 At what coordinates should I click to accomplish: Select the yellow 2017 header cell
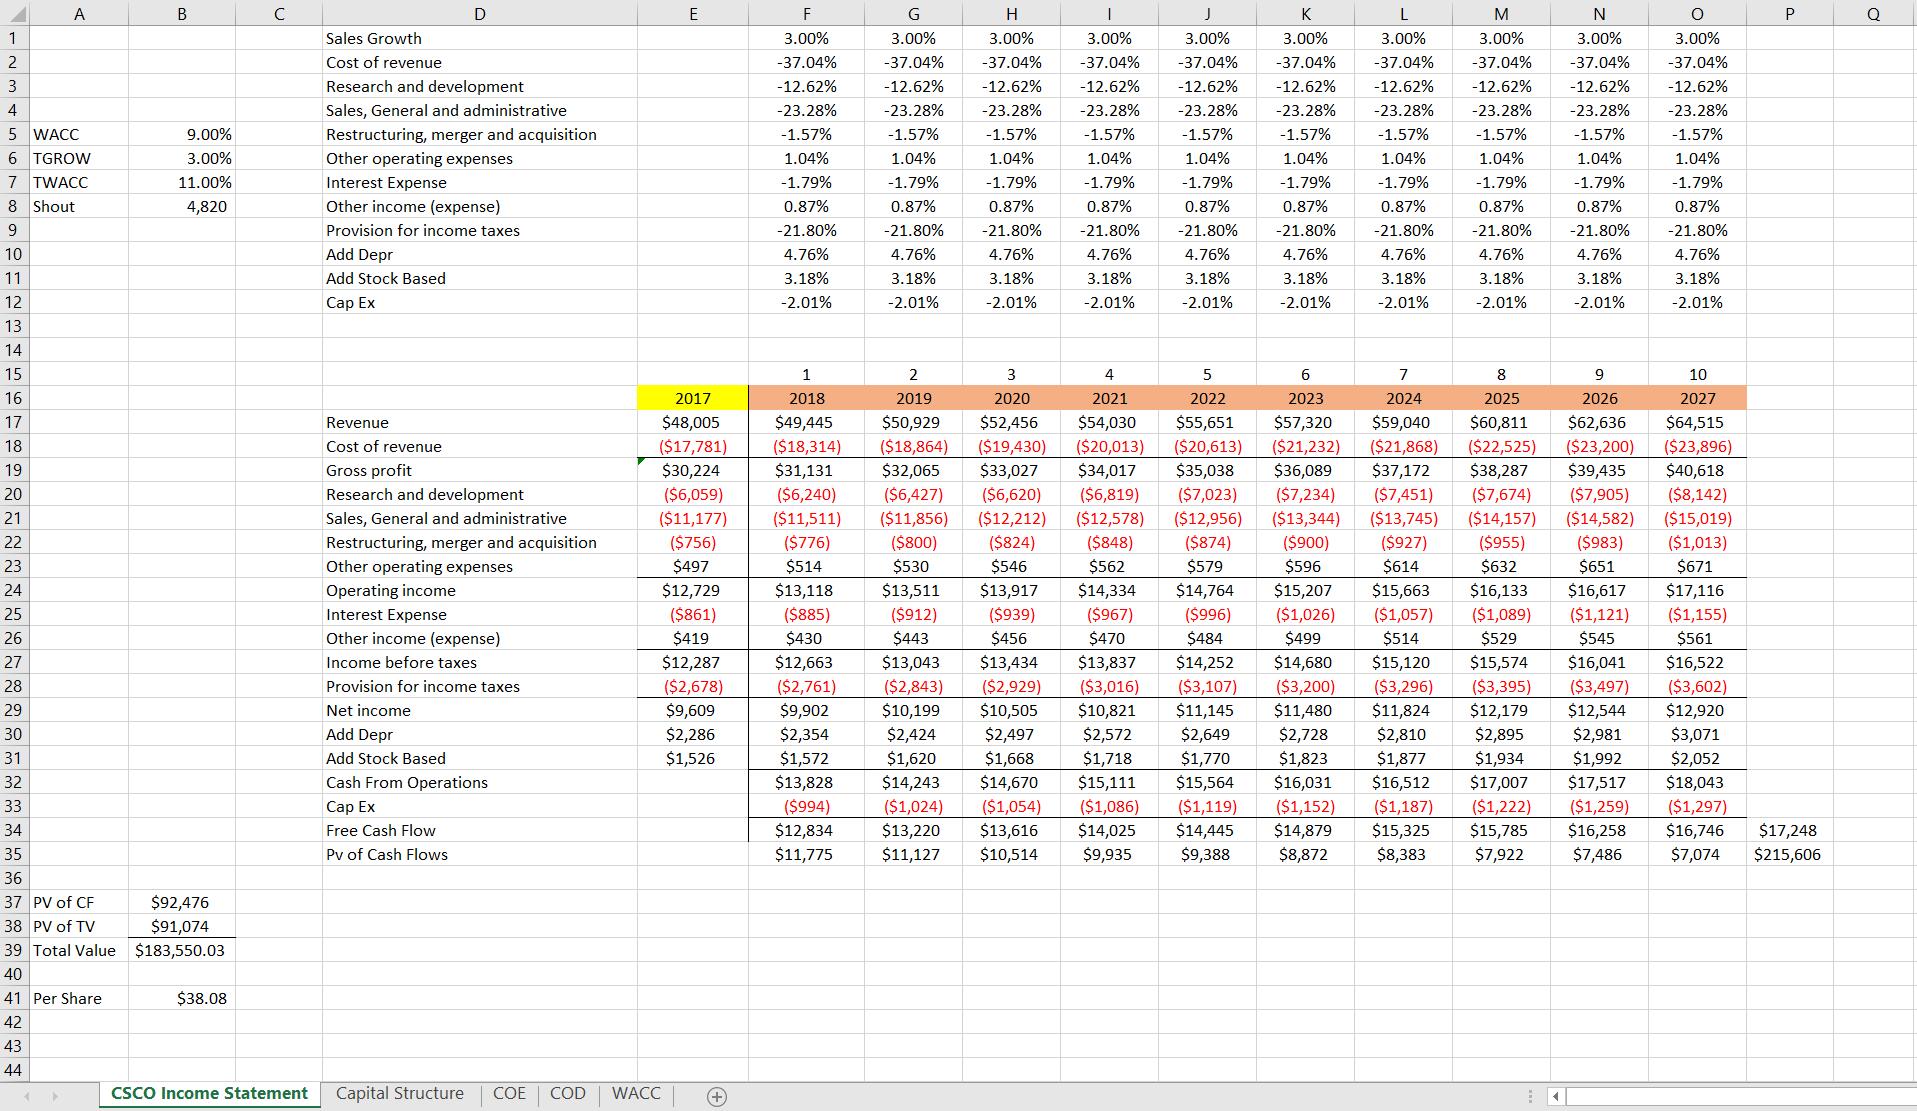pos(693,398)
